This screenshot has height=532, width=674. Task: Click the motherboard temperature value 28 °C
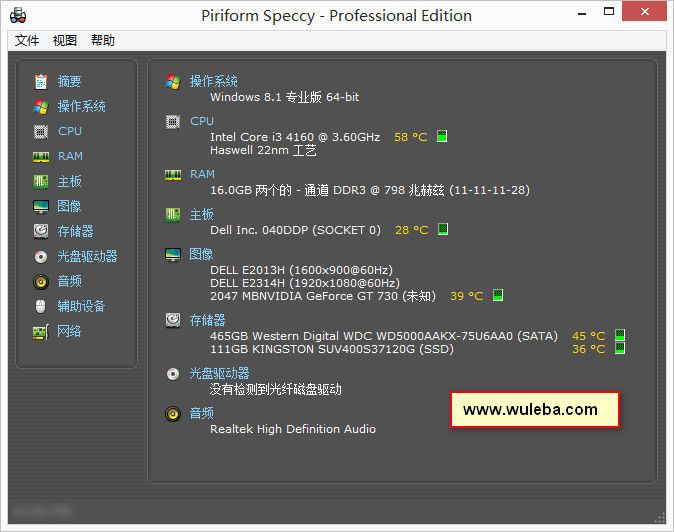pos(411,230)
